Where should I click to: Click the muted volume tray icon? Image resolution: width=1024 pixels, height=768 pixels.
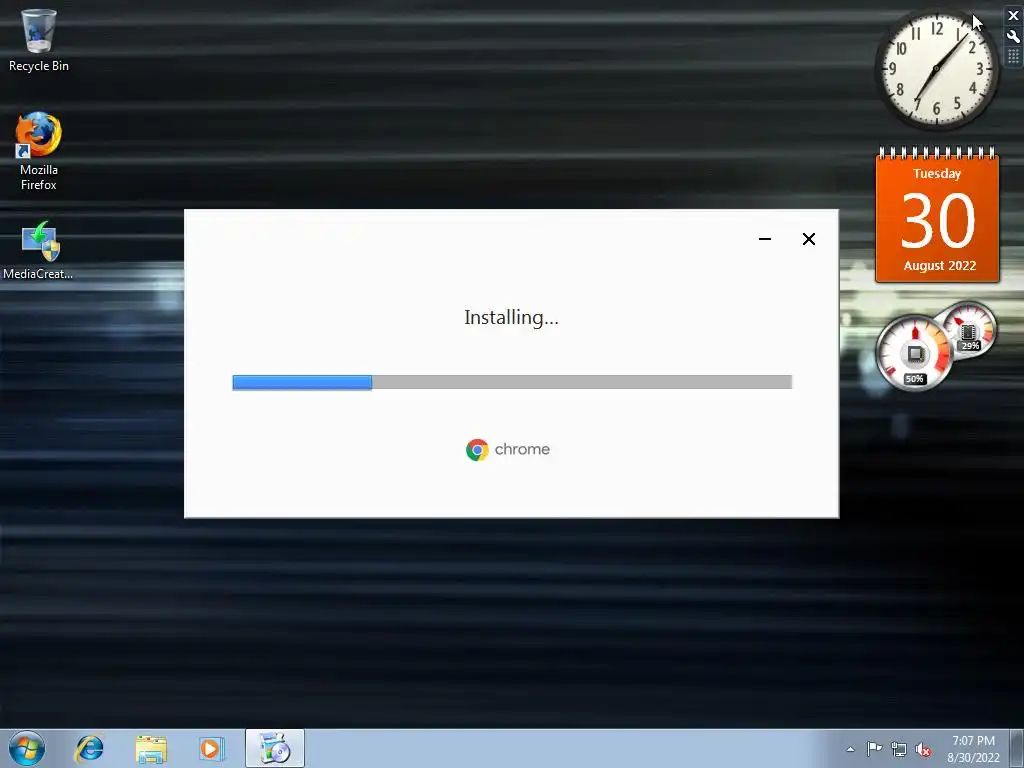pyautogui.click(x=923, y=750)
